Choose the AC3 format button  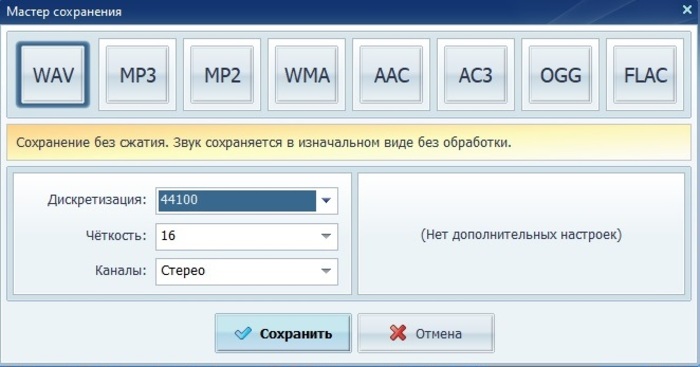[x=476, y=75]
